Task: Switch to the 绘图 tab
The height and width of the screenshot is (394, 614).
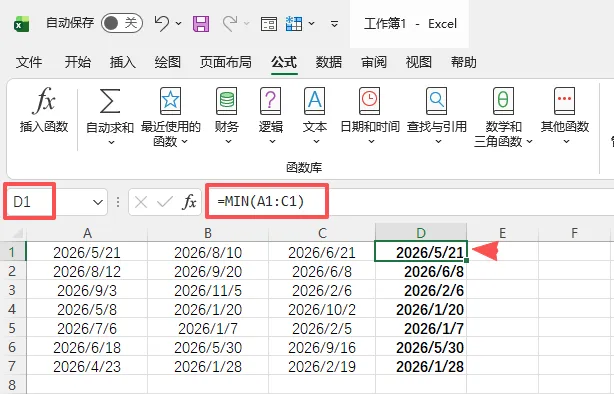Action: pyautogui.click(x=168, y=62)
